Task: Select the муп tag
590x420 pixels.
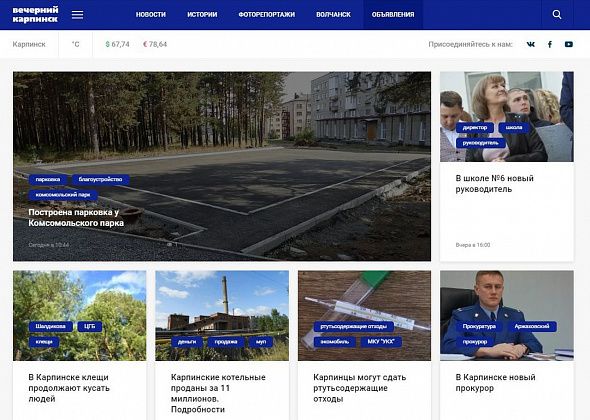Action: click(261, 342)
